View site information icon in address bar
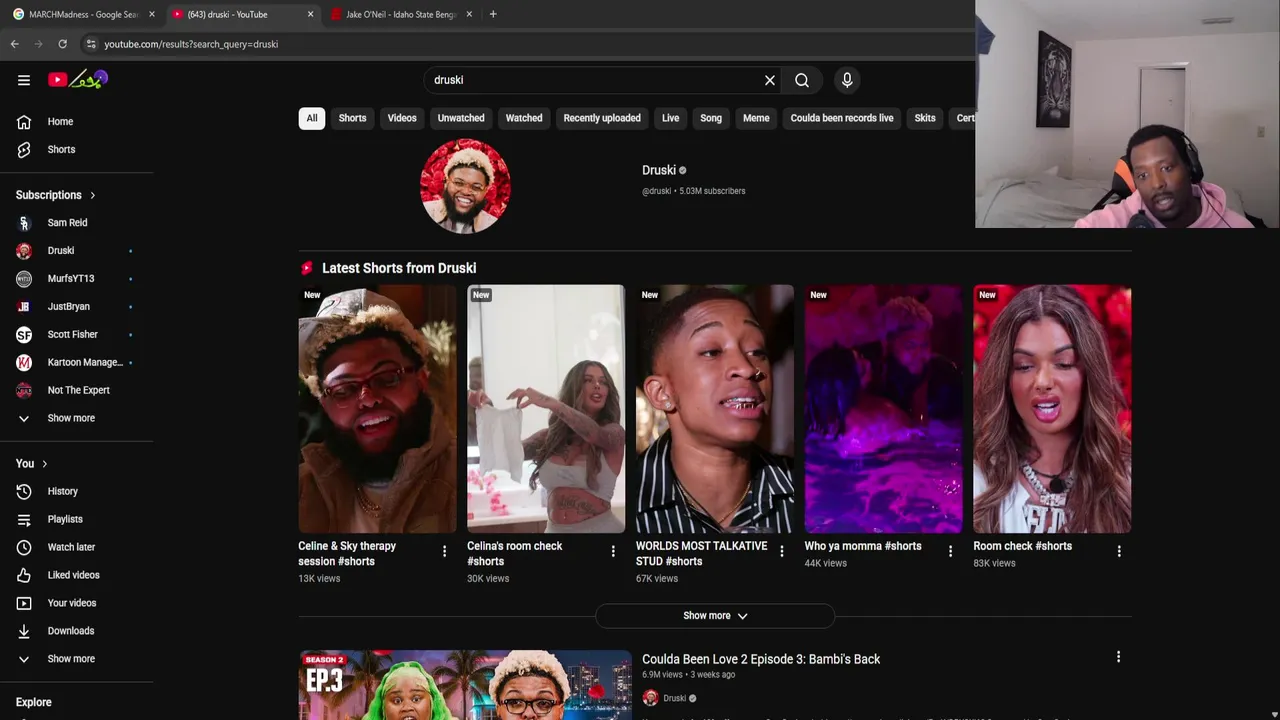1280x720 pixels. coord(91,44)
